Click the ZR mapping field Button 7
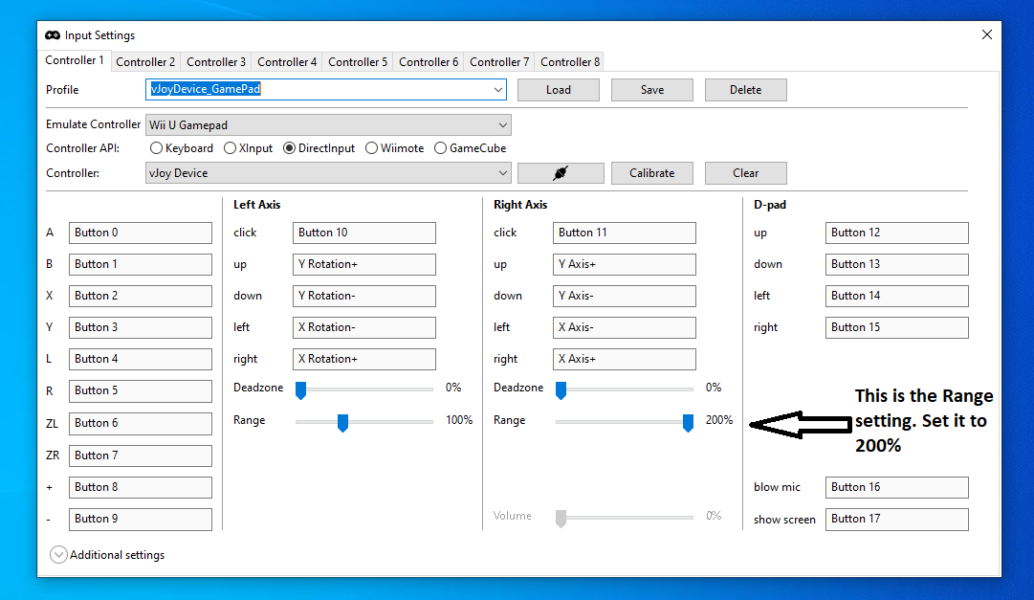1034x600 pixels. (140, 456)
